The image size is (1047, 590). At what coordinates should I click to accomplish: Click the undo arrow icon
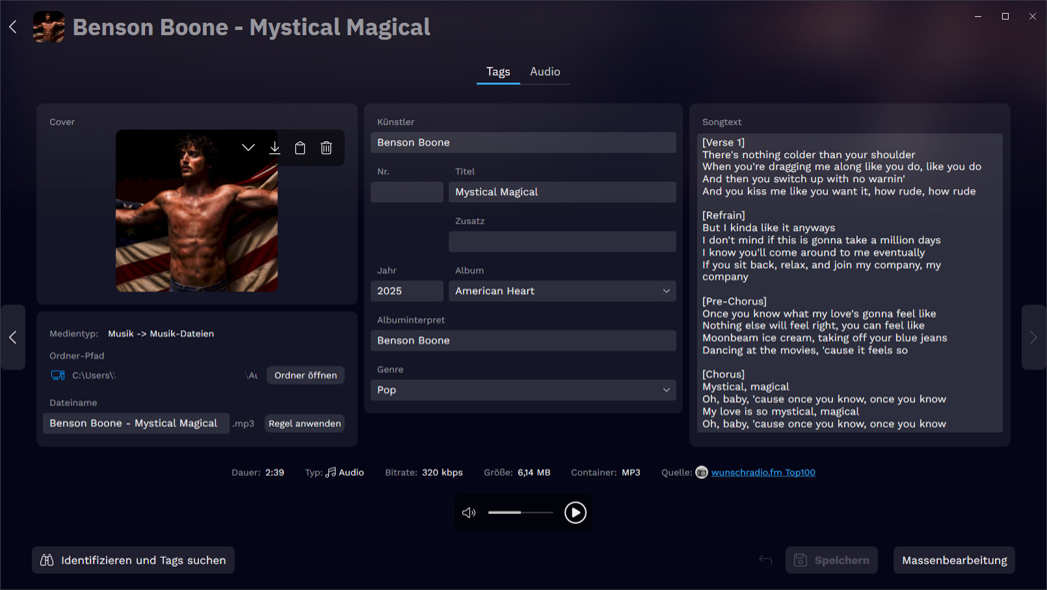(765, 560)
